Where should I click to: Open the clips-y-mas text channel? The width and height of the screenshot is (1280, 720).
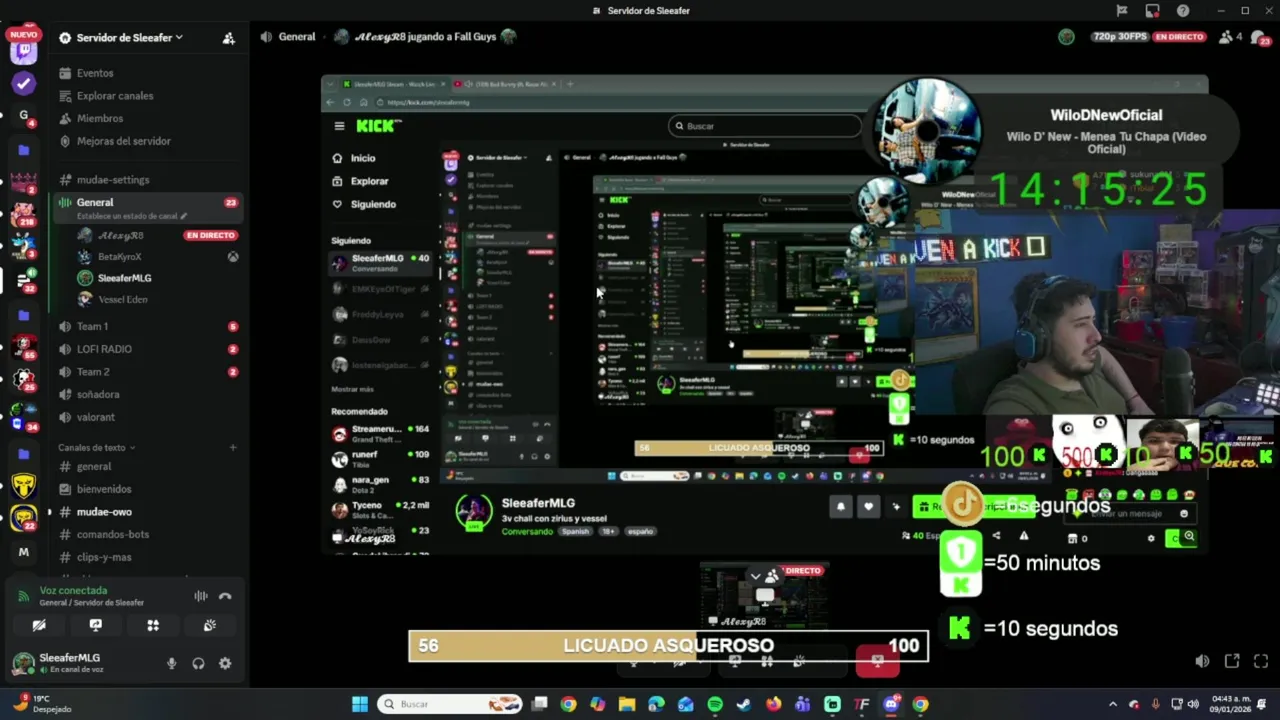(x=104, y=557)
